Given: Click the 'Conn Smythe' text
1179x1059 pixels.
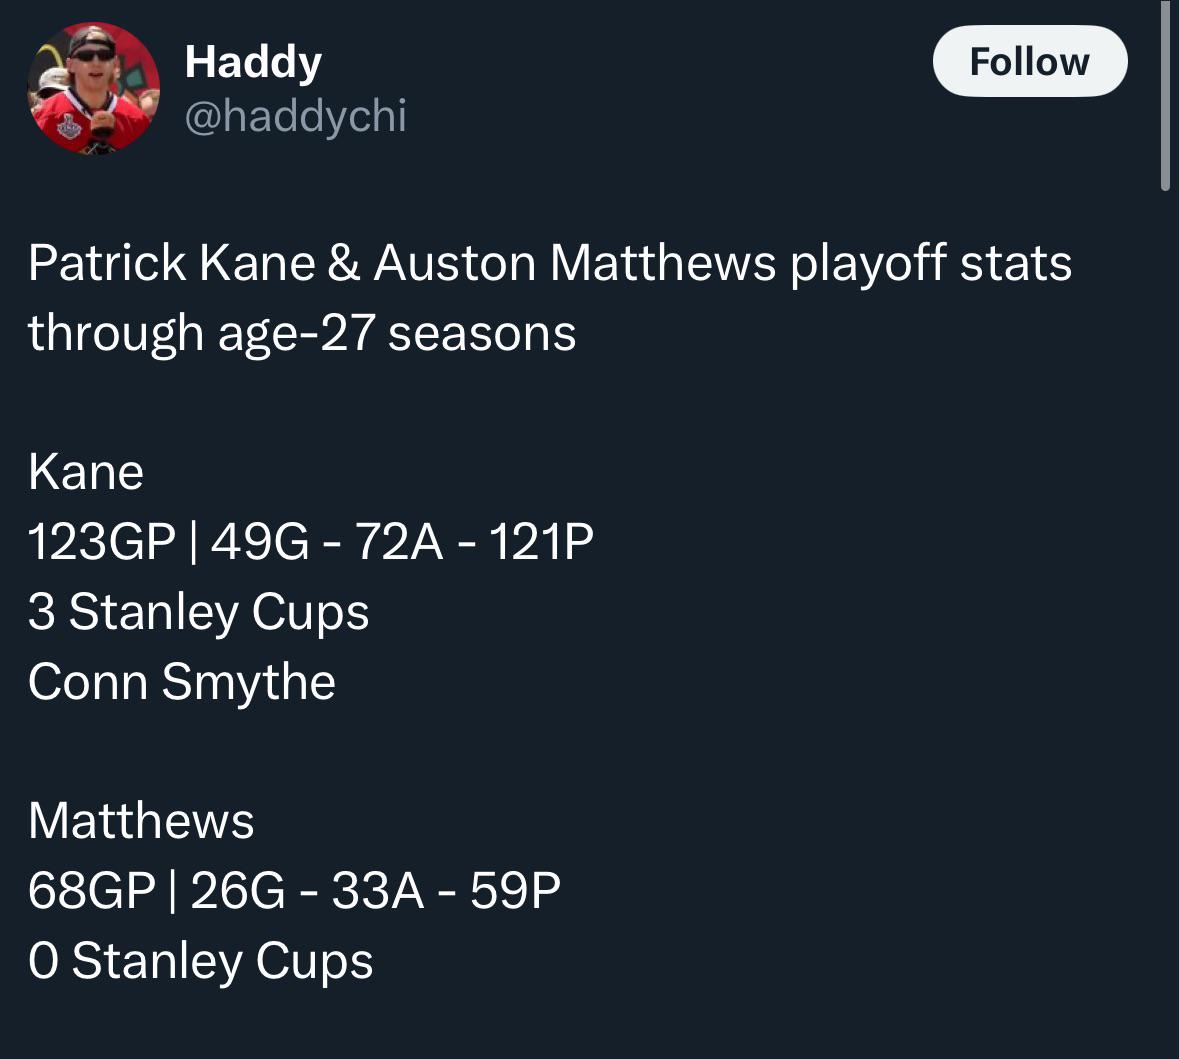Looking at the screenshot, I should coord(182,682).
